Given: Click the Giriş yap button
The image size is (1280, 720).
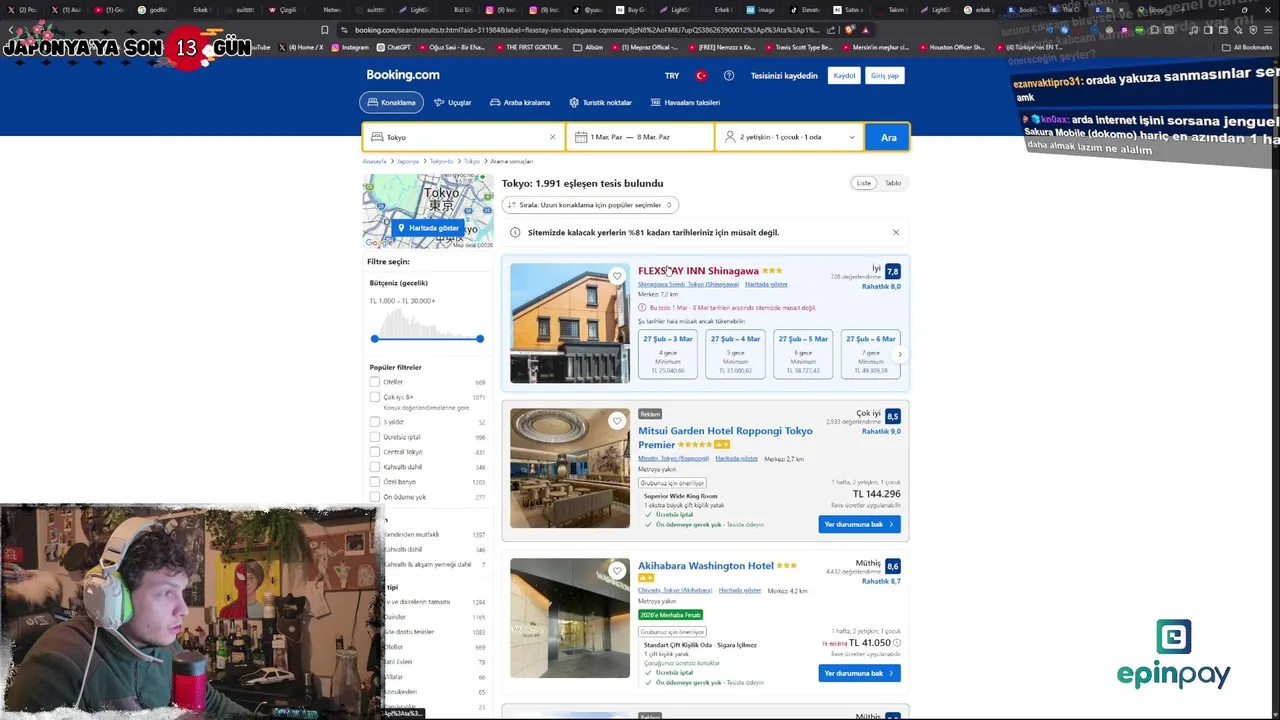Looking at the screenshot, I should [885, 76].
